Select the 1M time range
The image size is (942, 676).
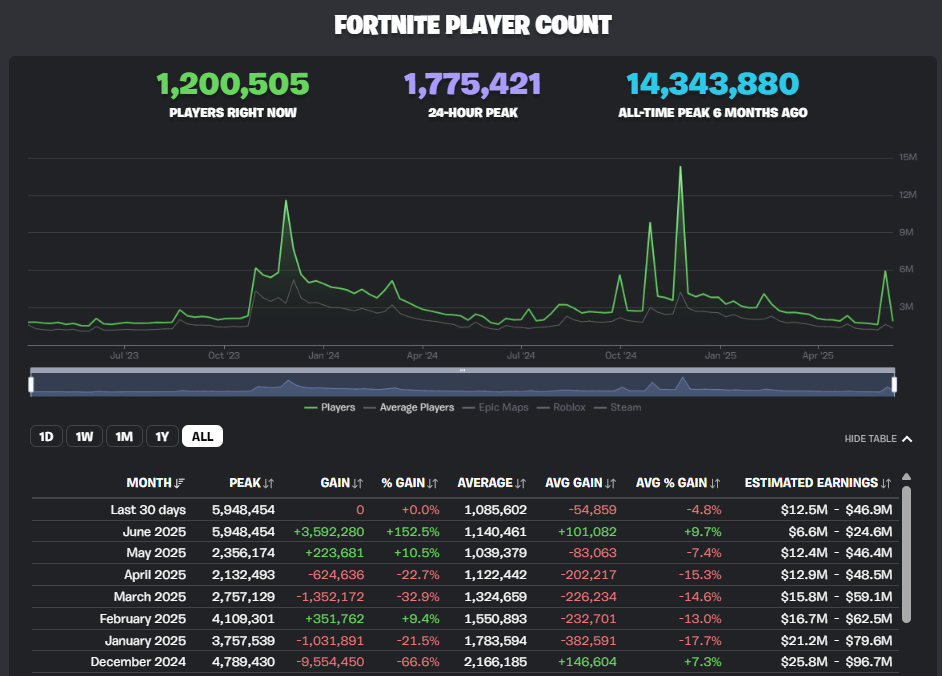pos(124,436)
